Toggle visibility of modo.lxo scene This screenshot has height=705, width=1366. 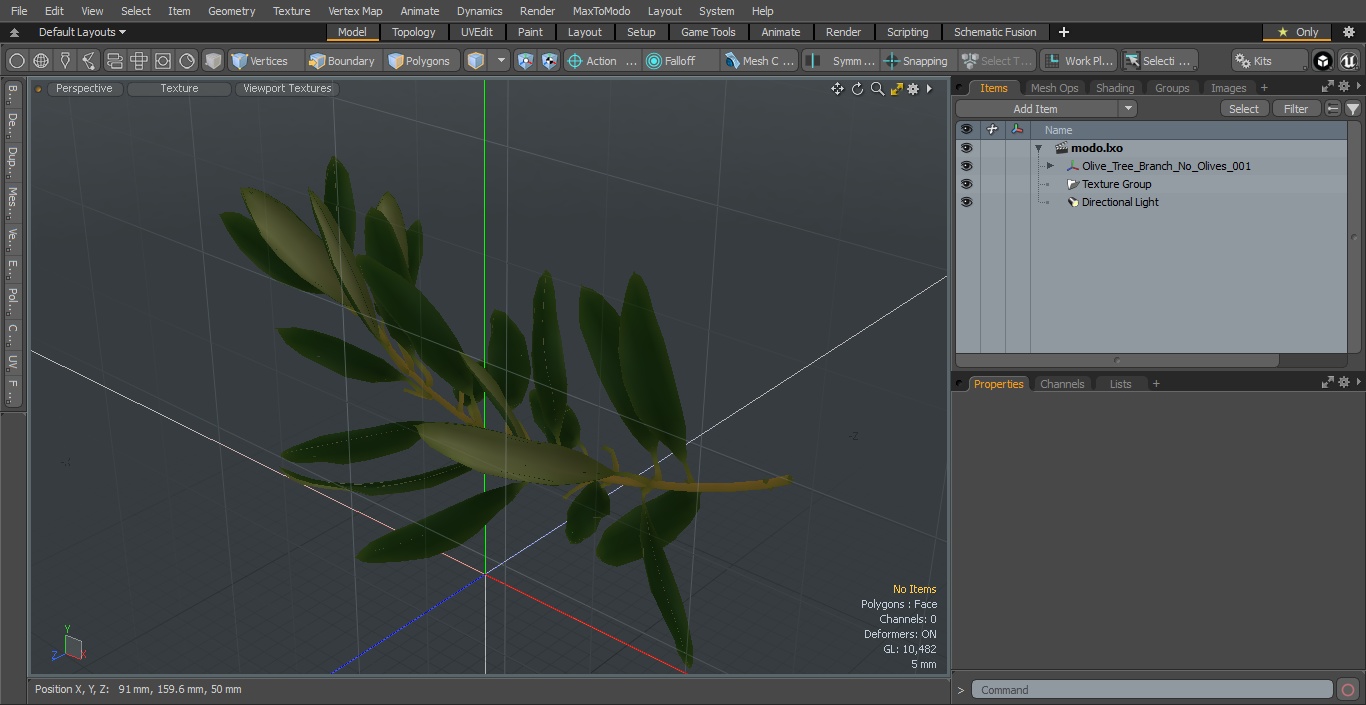[966, 148]
